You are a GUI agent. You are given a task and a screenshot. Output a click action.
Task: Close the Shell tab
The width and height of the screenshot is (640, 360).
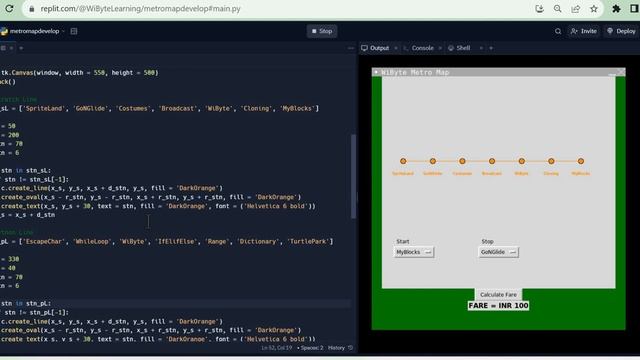click(481, 48)
